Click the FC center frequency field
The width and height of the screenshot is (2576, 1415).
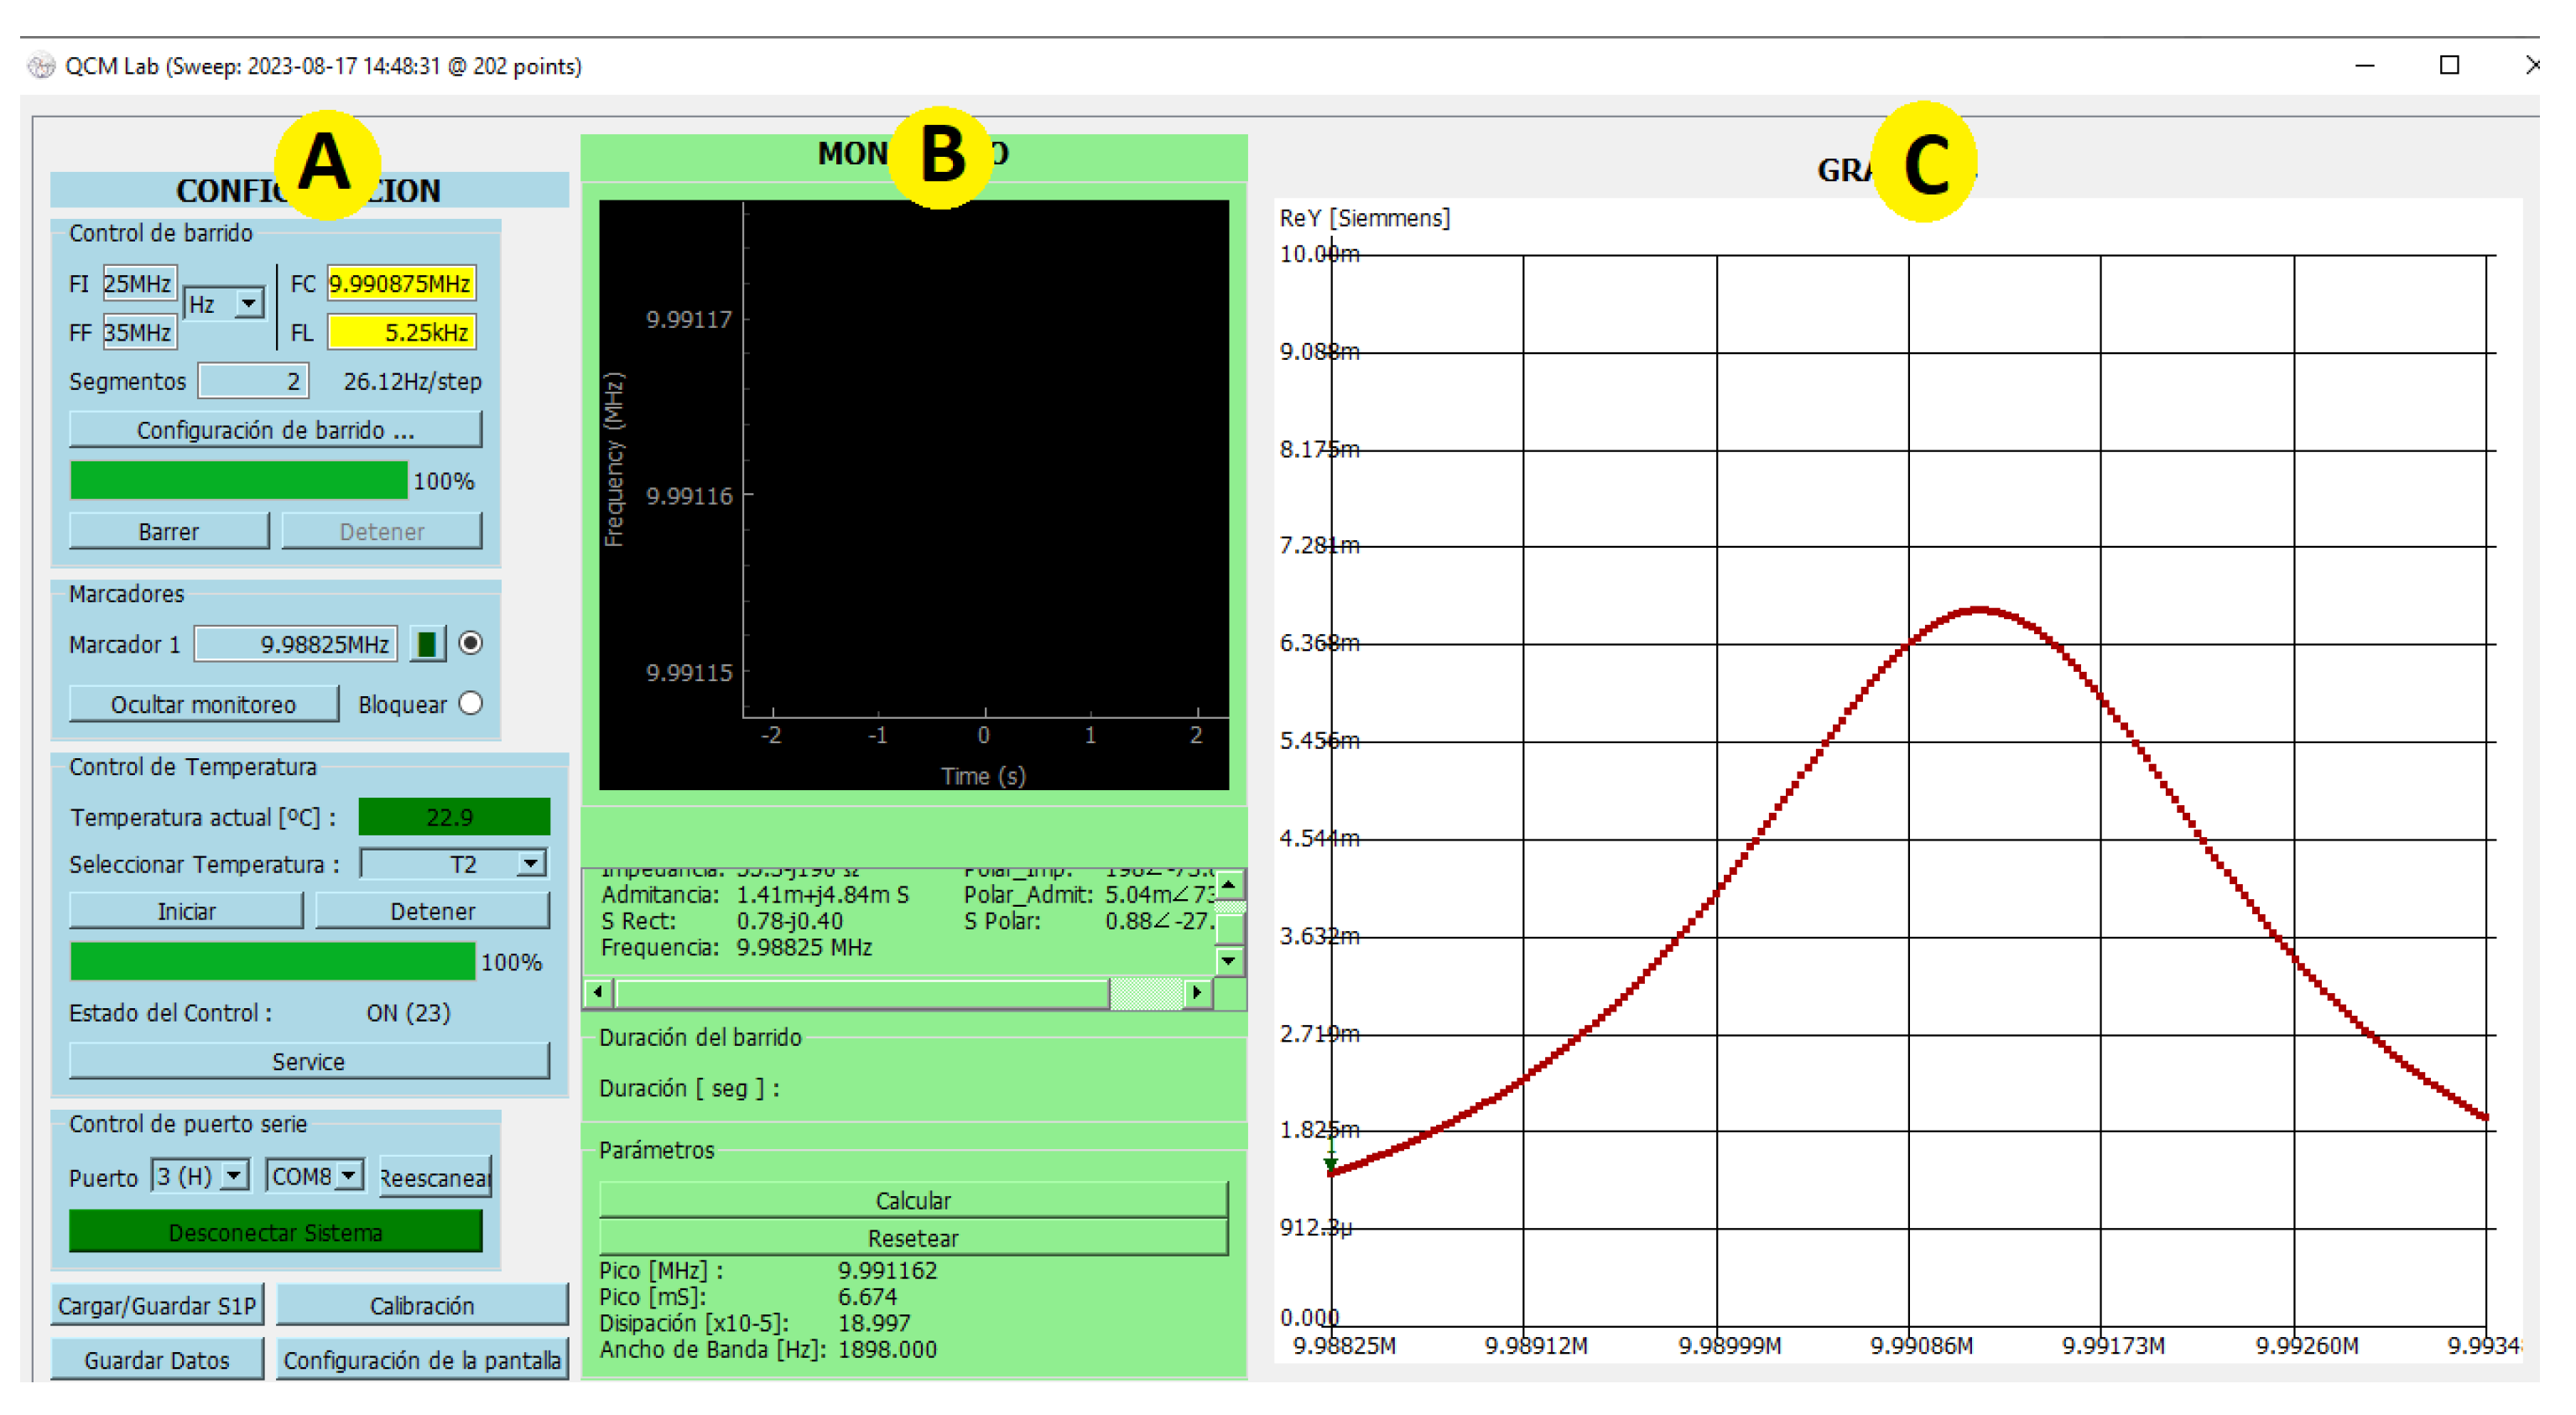point(400,284)
